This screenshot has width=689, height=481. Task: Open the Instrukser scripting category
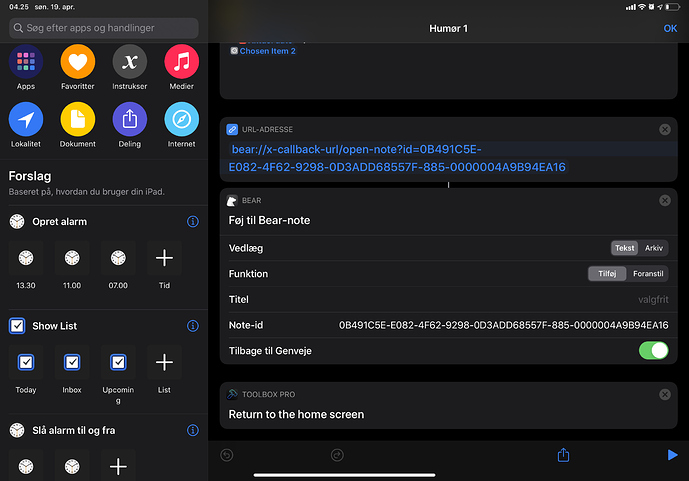[130, 67]
